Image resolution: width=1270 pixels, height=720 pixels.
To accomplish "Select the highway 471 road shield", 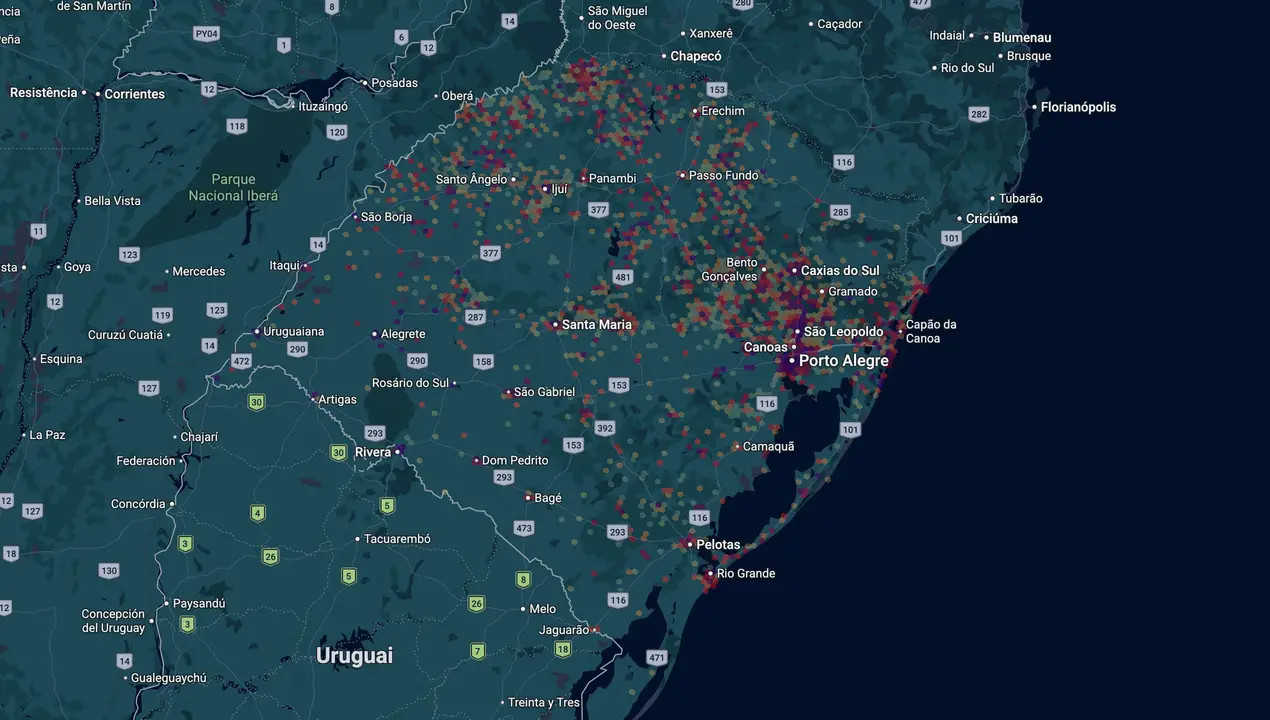I will click(x=657, y=657).
